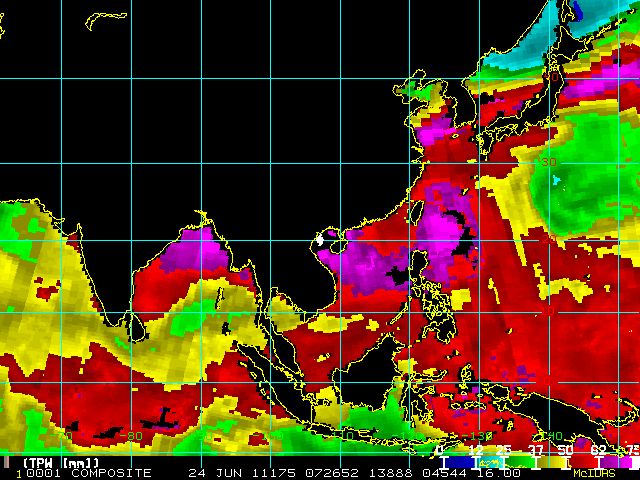
Task: Click the '072652' time value
Action: coord(332,473)
